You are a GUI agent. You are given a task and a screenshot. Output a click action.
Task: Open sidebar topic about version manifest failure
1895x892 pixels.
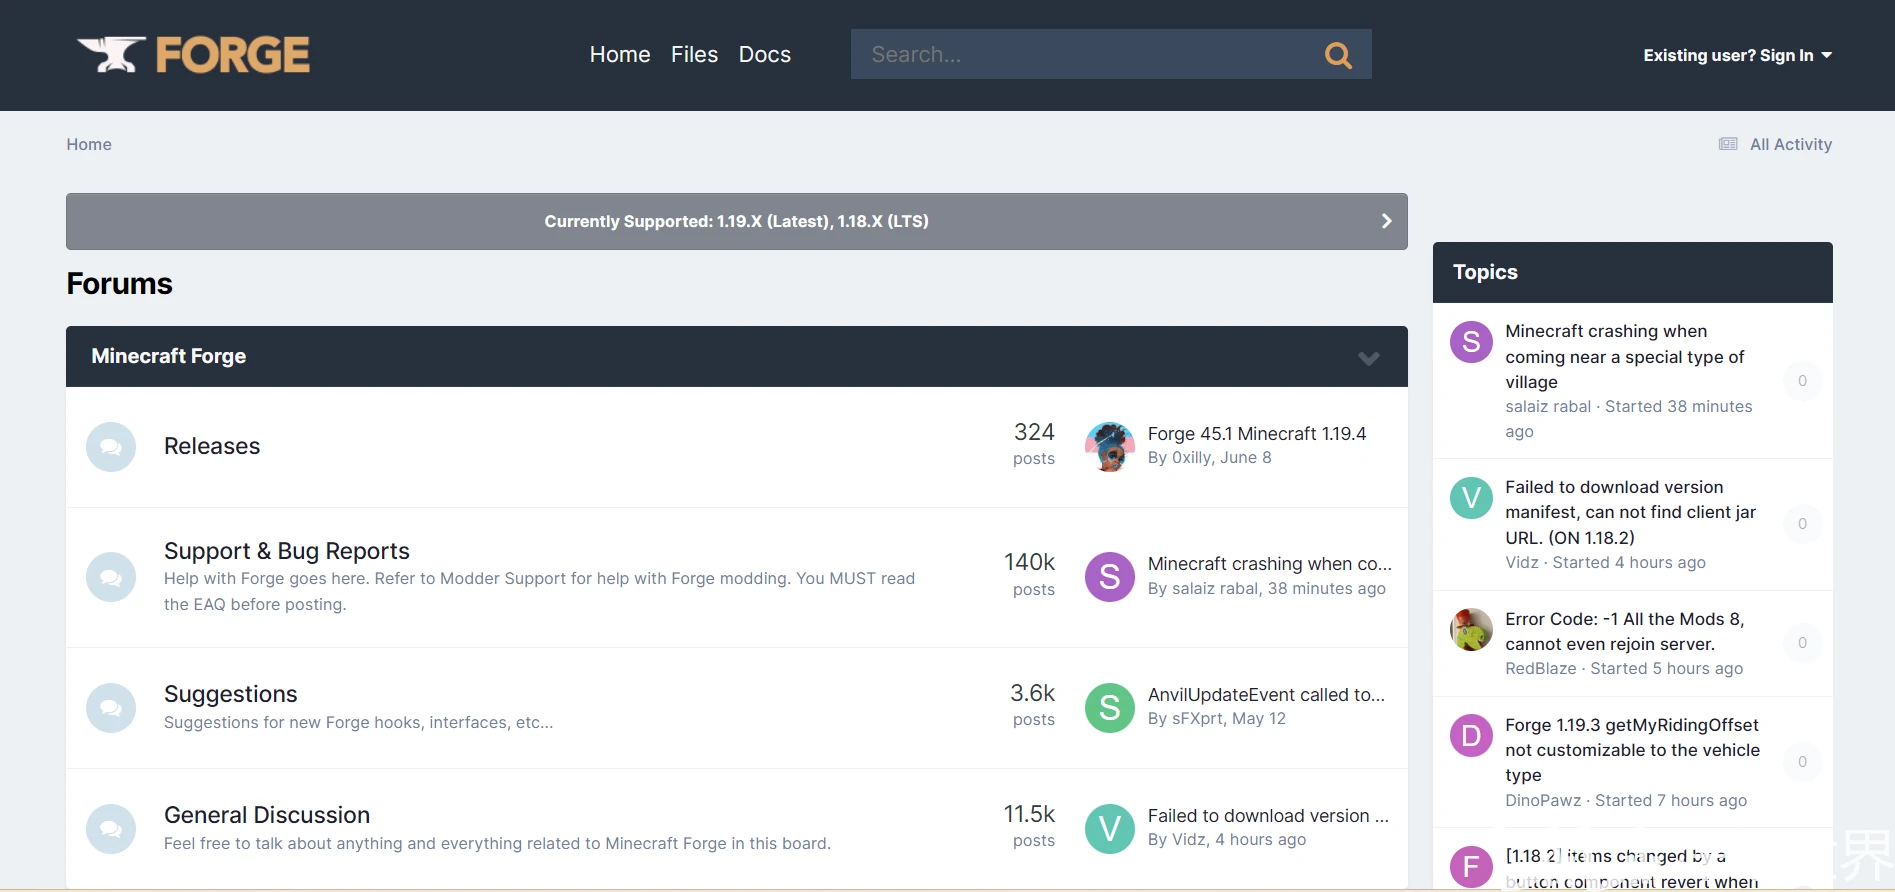point(1630,512)
